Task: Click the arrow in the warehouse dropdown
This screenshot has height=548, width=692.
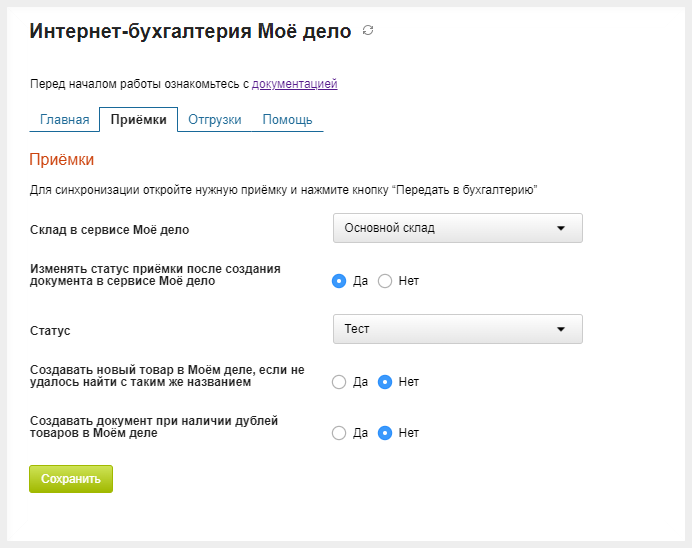Action: [x=561, y=228]
